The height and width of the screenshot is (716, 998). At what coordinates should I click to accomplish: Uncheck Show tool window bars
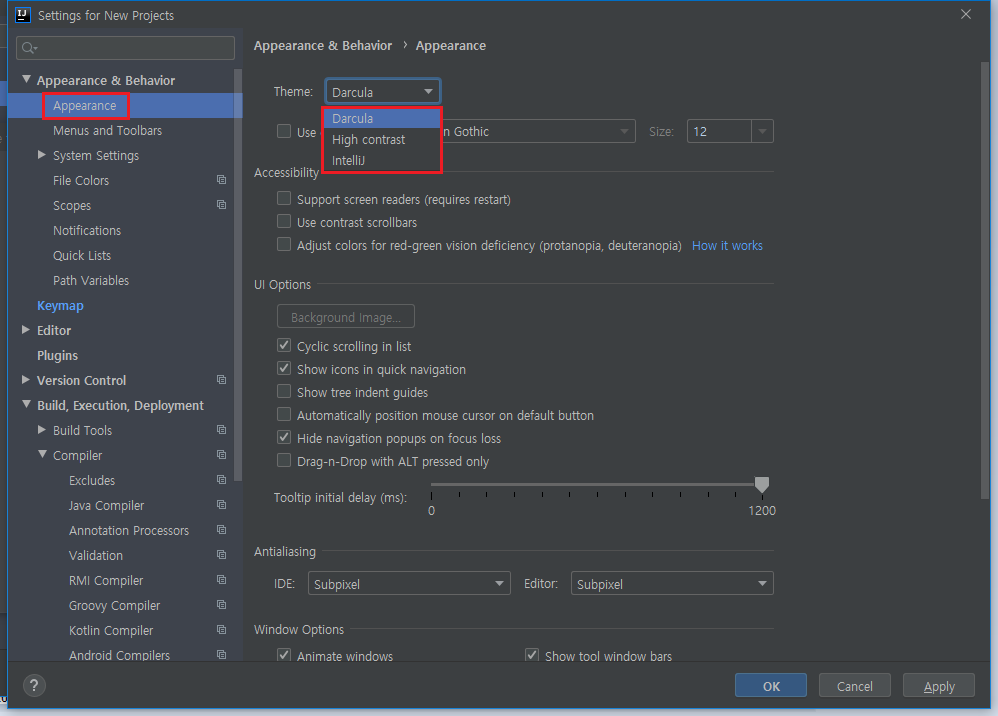pyautogui.click(x=532, y=655)
